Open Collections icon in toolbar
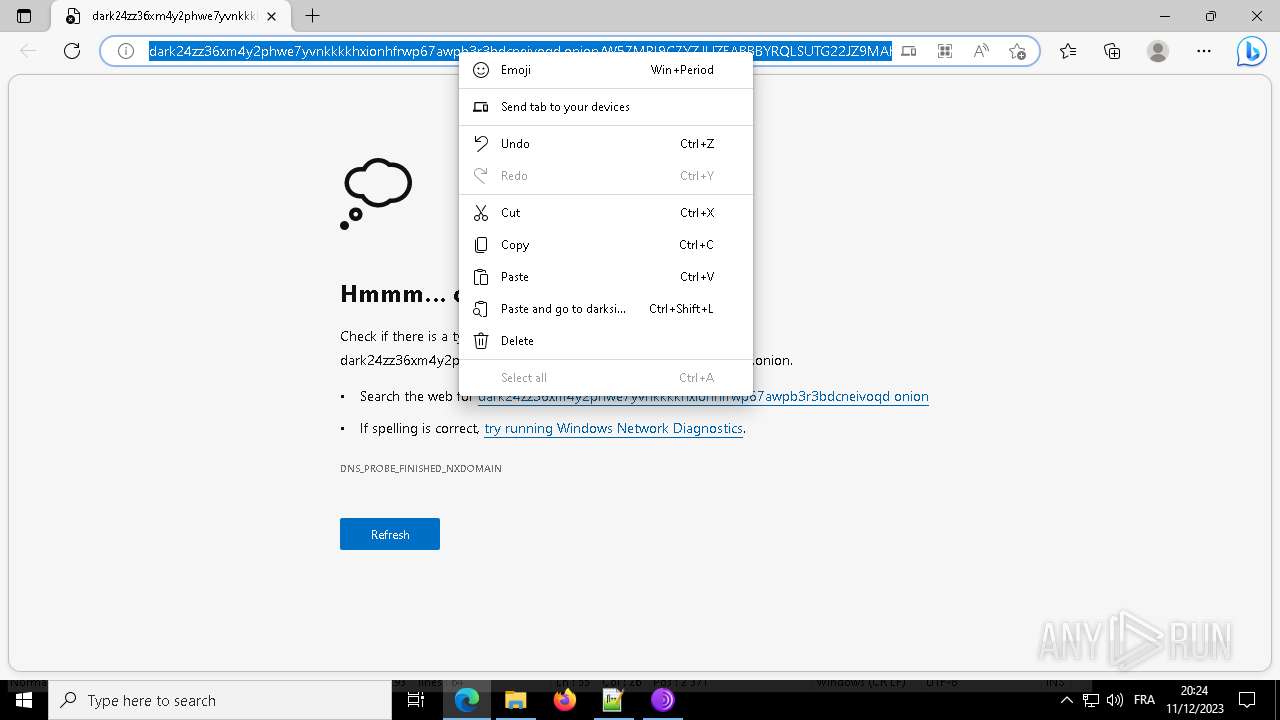The height and width of the screenshot is (720, 1280). coord(1112,51)
